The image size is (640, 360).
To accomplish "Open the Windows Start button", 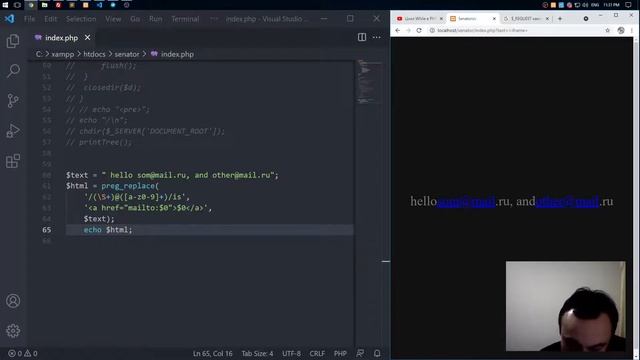I will [5, 5].
